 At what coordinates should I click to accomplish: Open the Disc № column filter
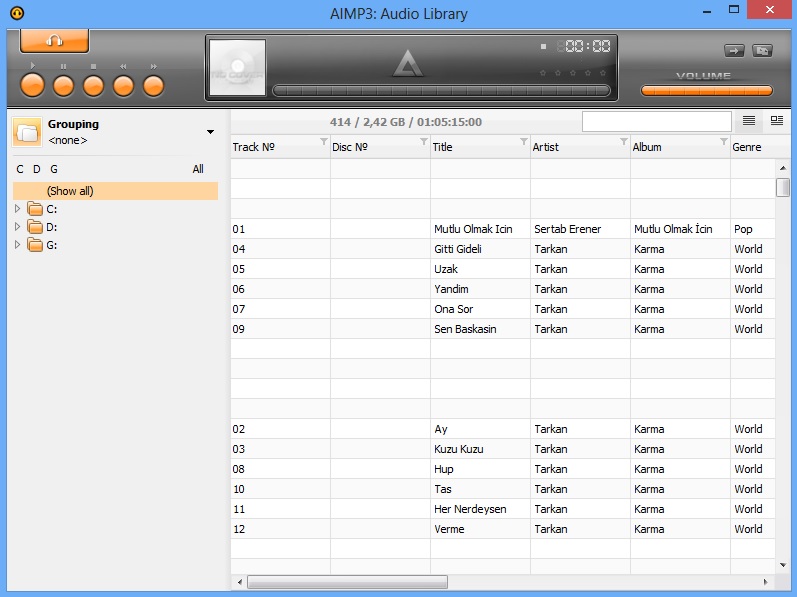[423, 141]
